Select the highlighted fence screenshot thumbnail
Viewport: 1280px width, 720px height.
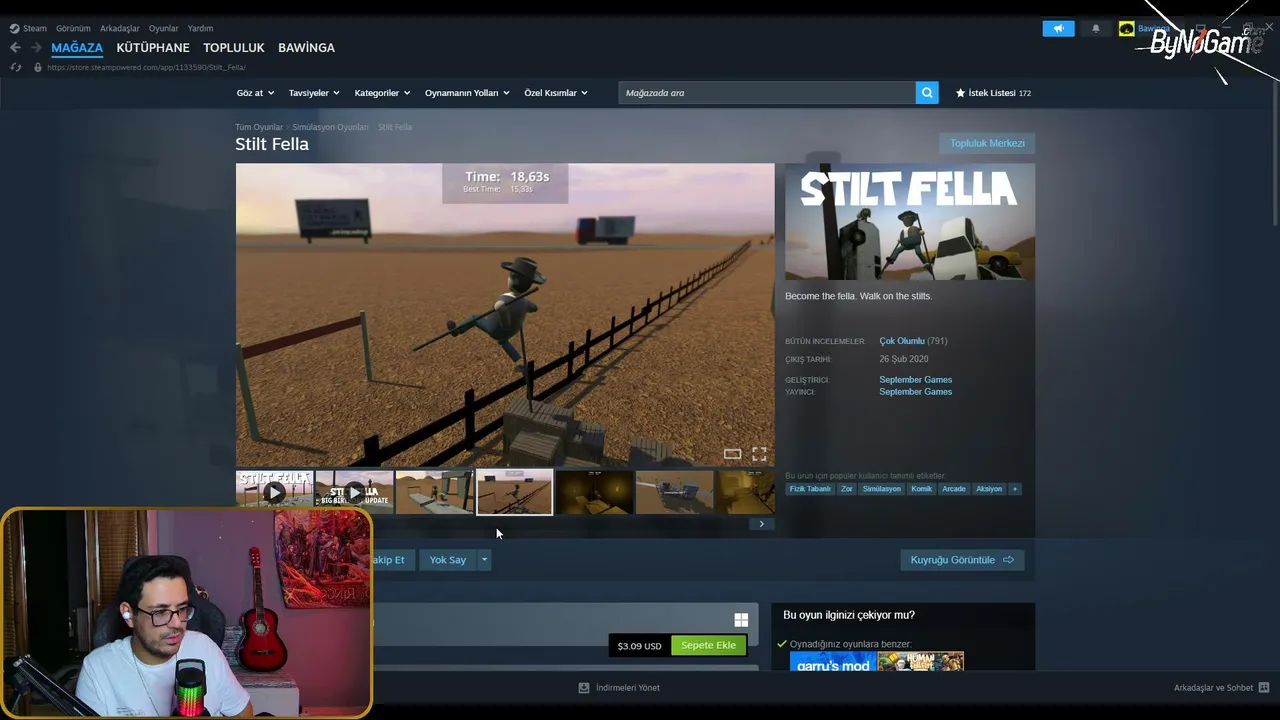pos(514,492)
